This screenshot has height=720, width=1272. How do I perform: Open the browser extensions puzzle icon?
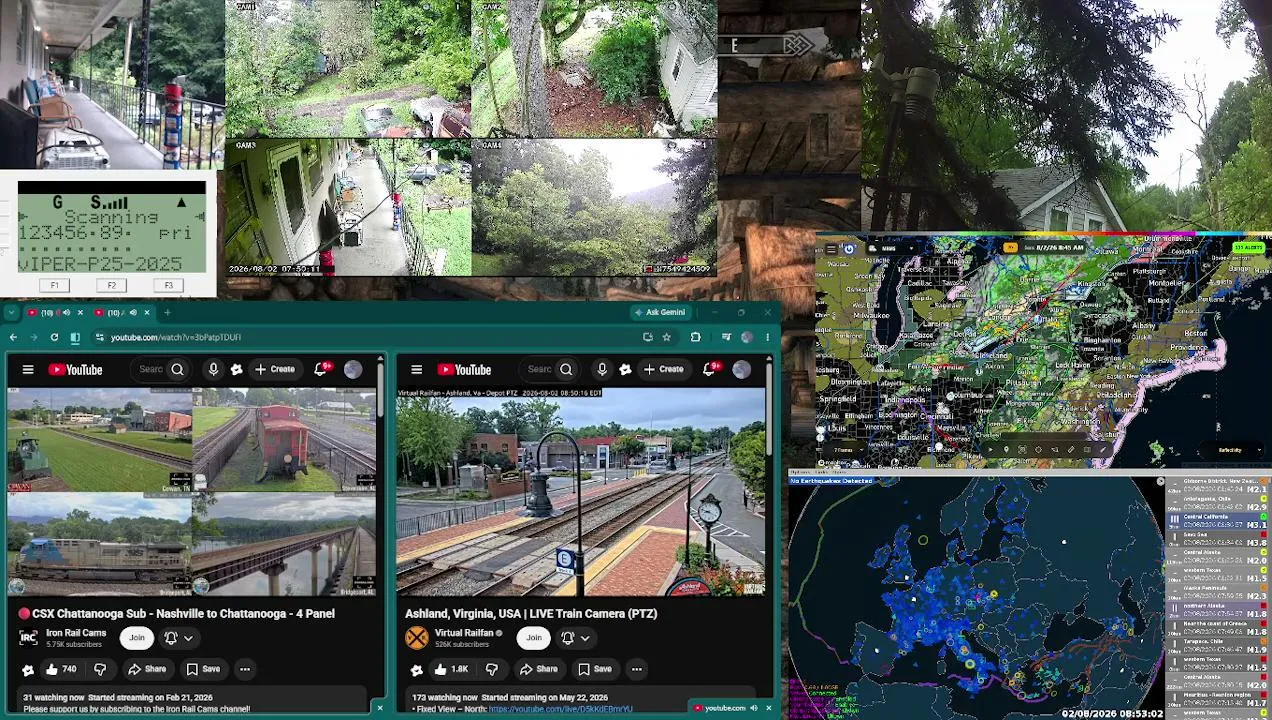tap(695, 337)
